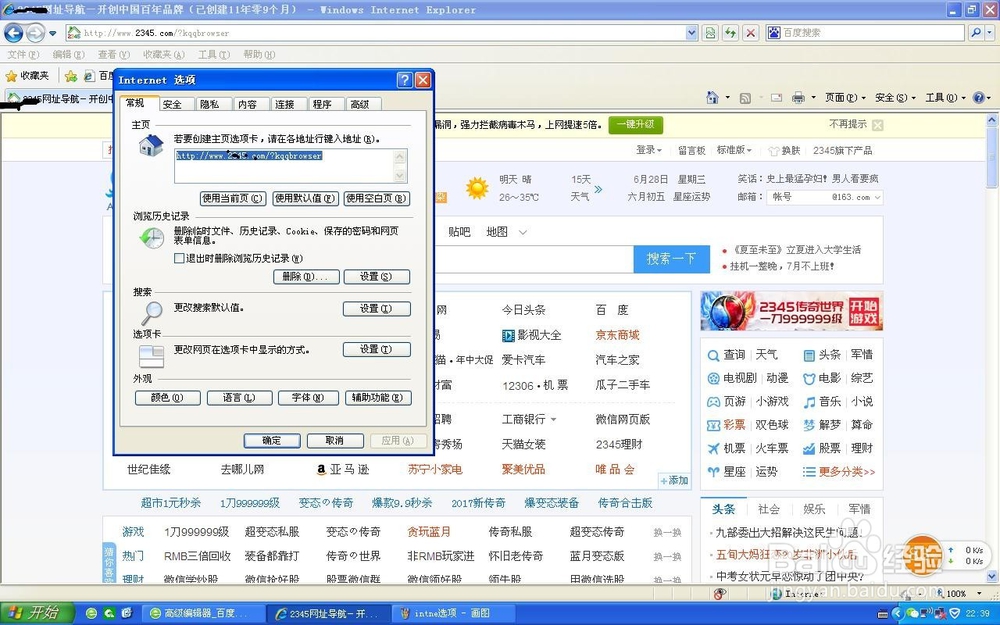1000x625 pixels.
Task: Click the Refresh icon beside address bar
Action: (x=730, y=33)
